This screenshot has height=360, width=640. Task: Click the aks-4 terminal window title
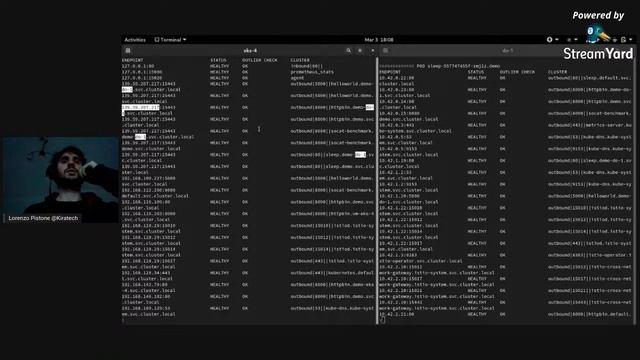250,51
